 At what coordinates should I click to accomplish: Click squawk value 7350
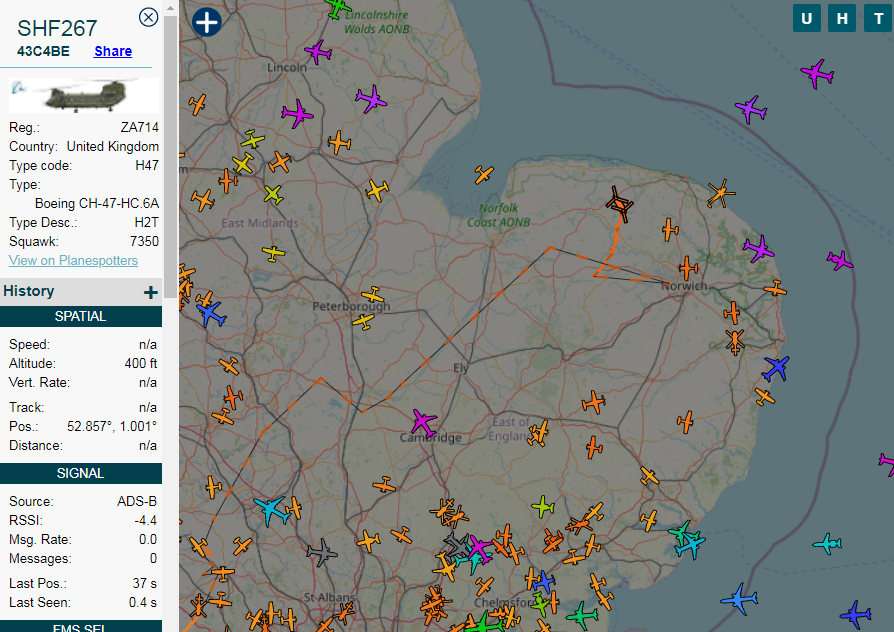tap(144, 241)
